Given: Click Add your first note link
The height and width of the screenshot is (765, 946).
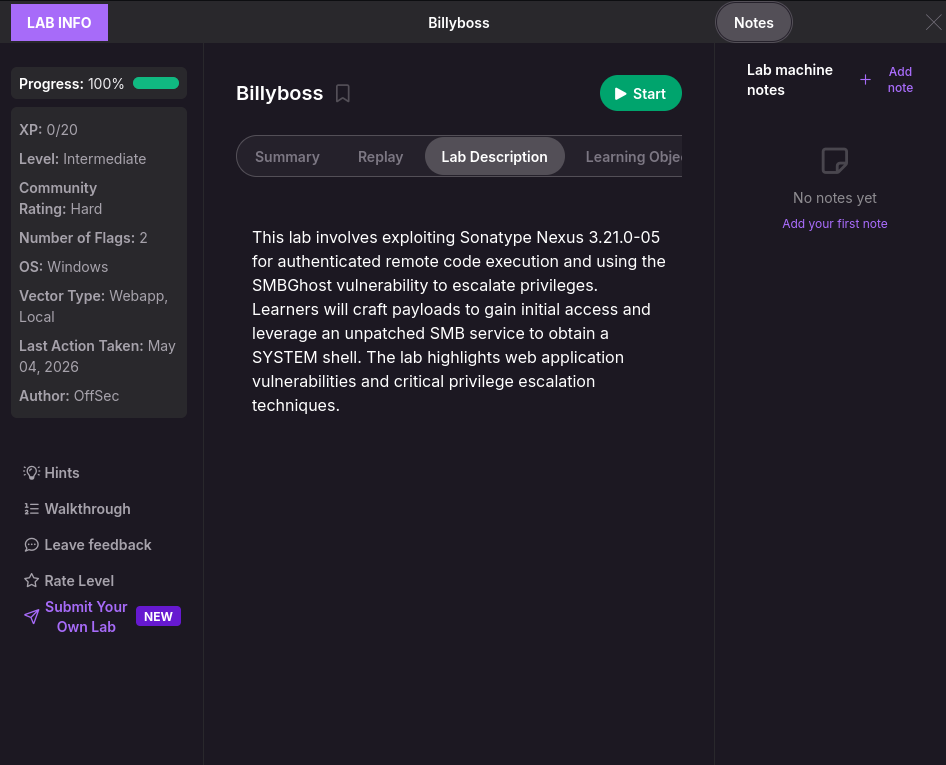Looking at the screenshot, I should [x=835, y=224].
